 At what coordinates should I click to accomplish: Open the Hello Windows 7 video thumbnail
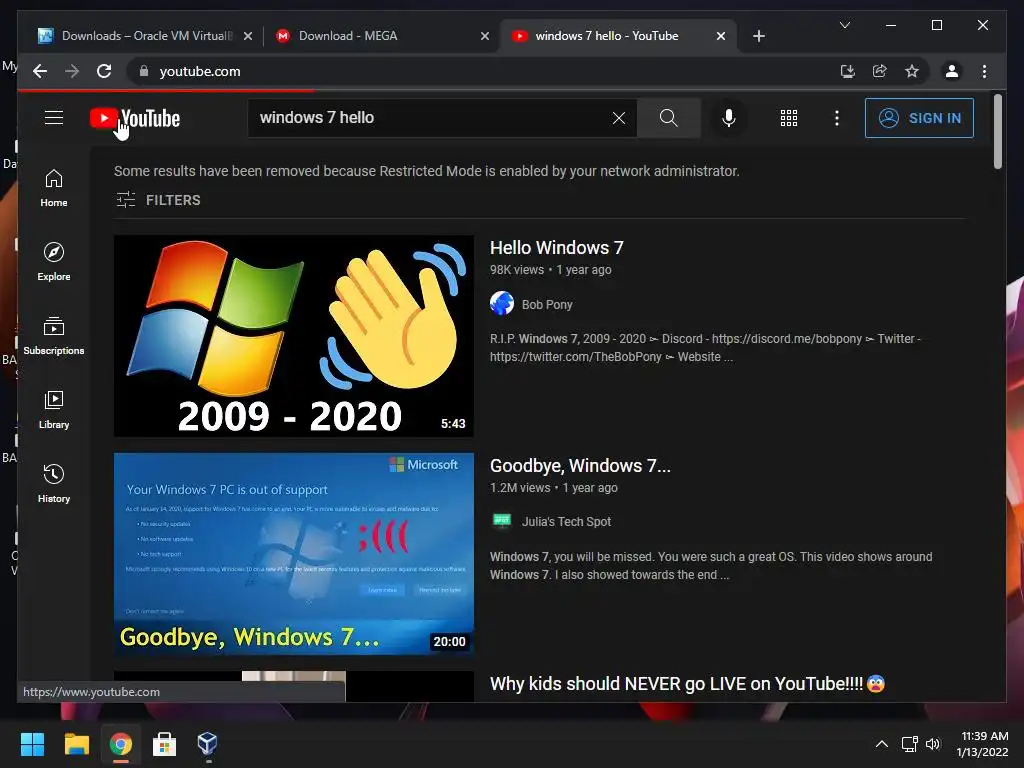click(x=294, y=336)
